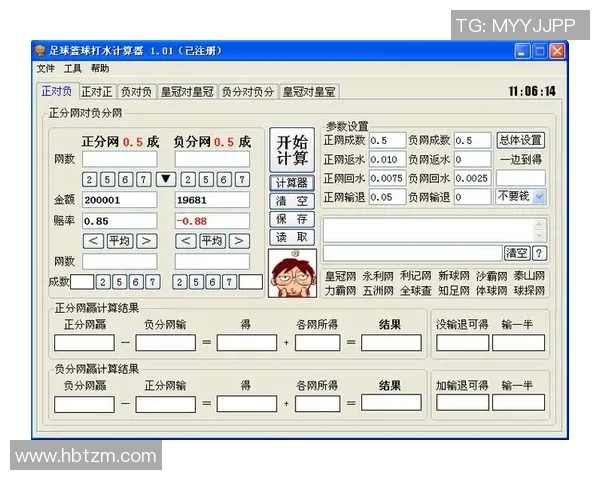Image resolution: width=600 pixels, height=480 pixels.
Task: Click the 球探网 link
Action: 529,291
